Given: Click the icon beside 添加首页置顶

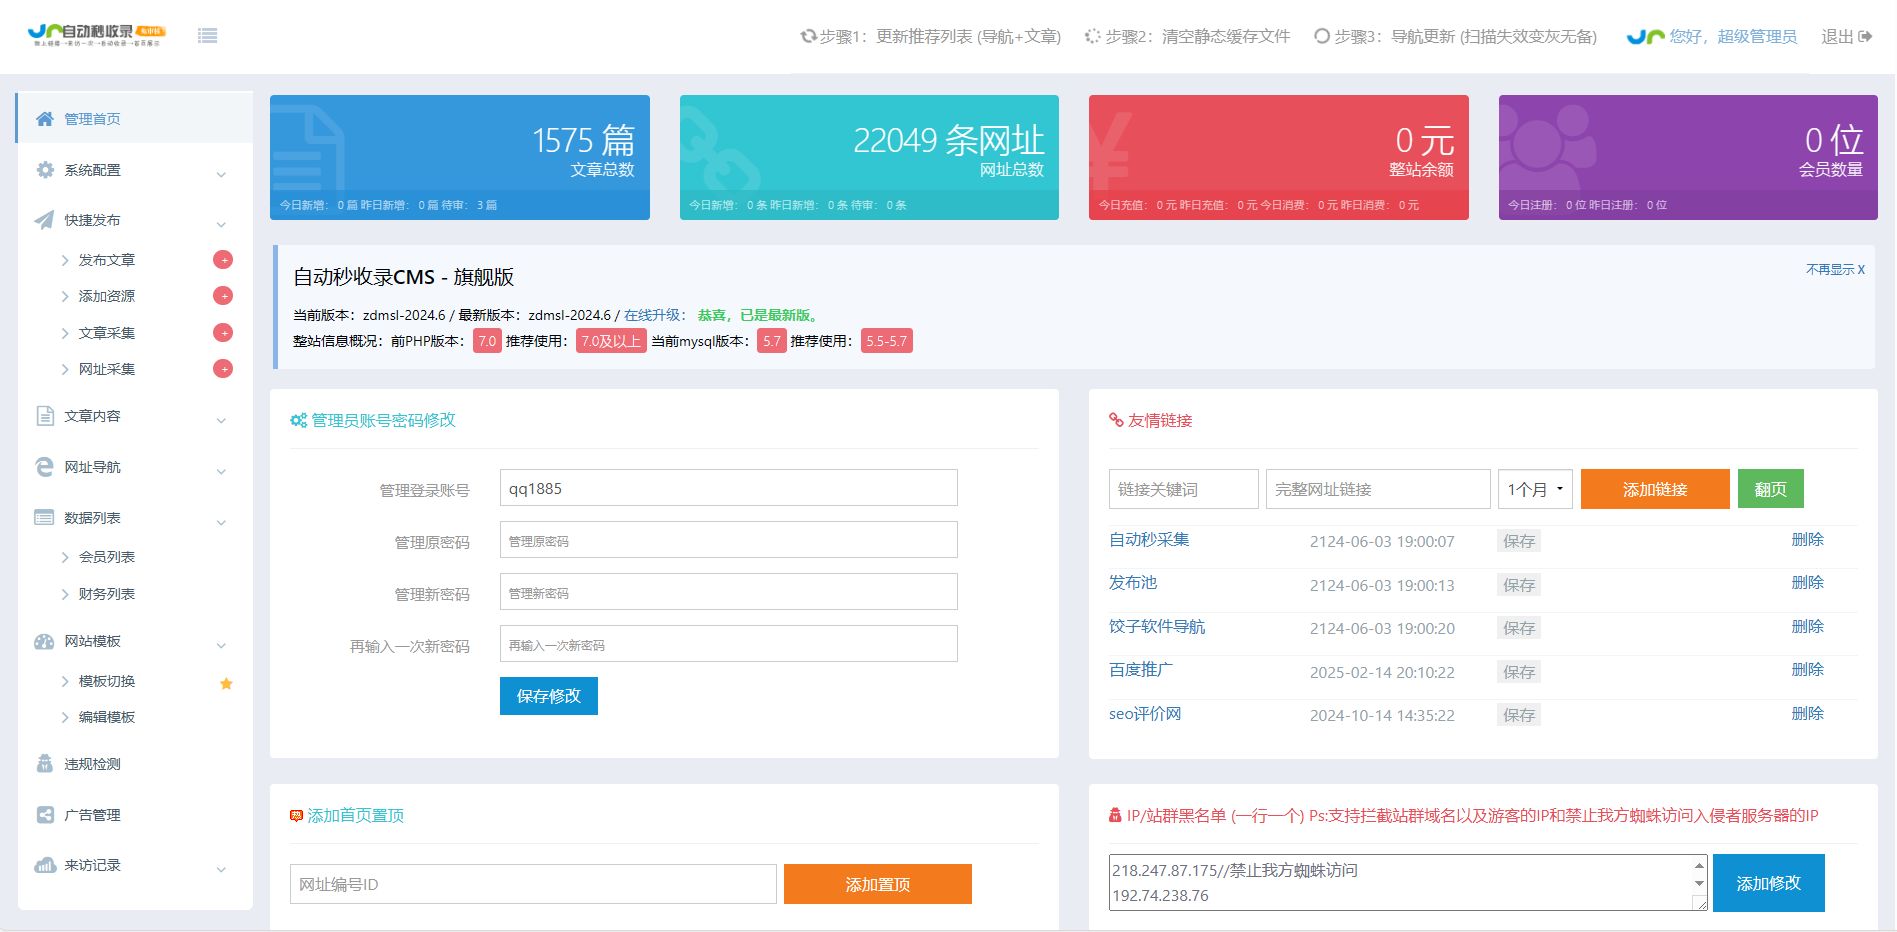Looking at the screenshot, I should 296,816.
